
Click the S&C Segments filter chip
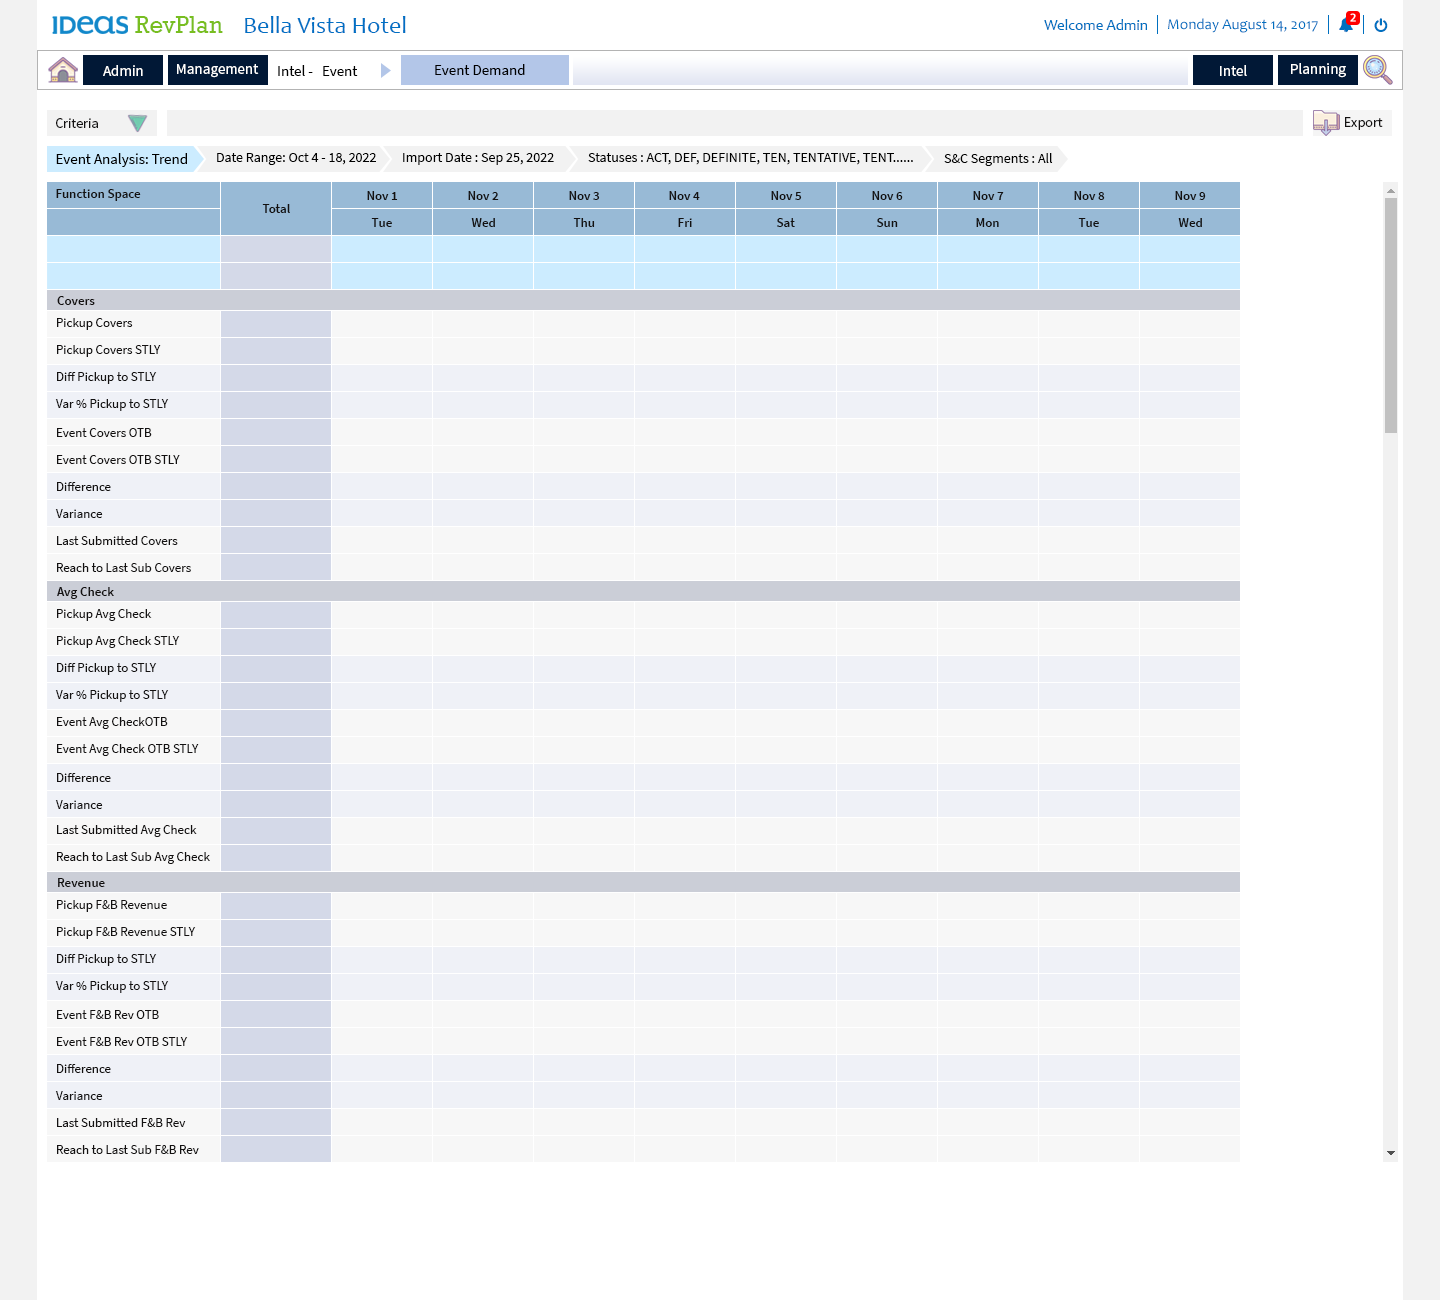pyautogui.click(x=997, y=159)
